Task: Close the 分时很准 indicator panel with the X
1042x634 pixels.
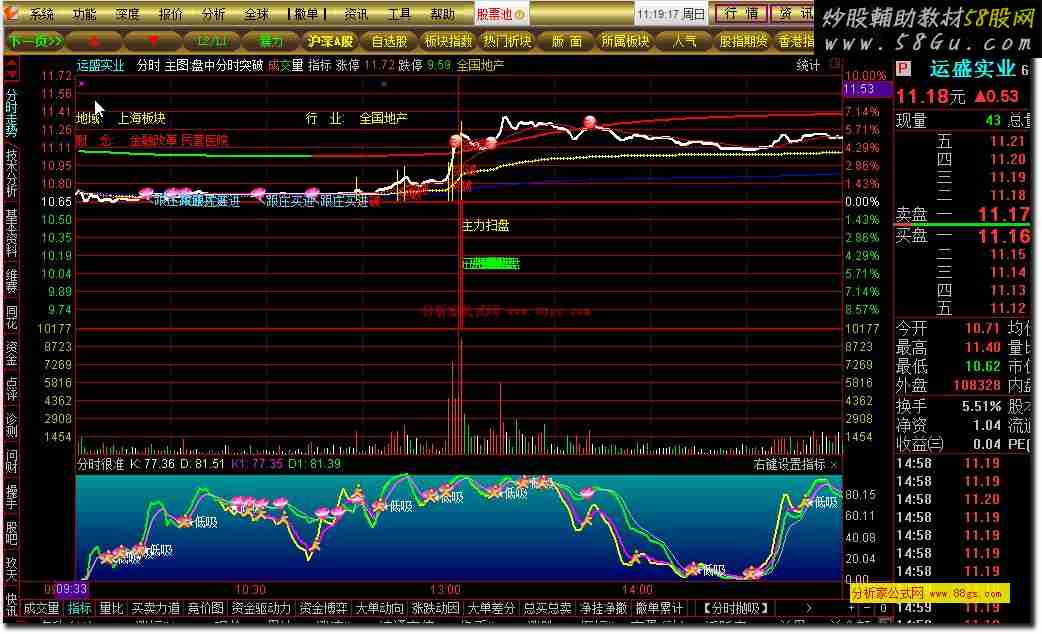Action: 834,465
